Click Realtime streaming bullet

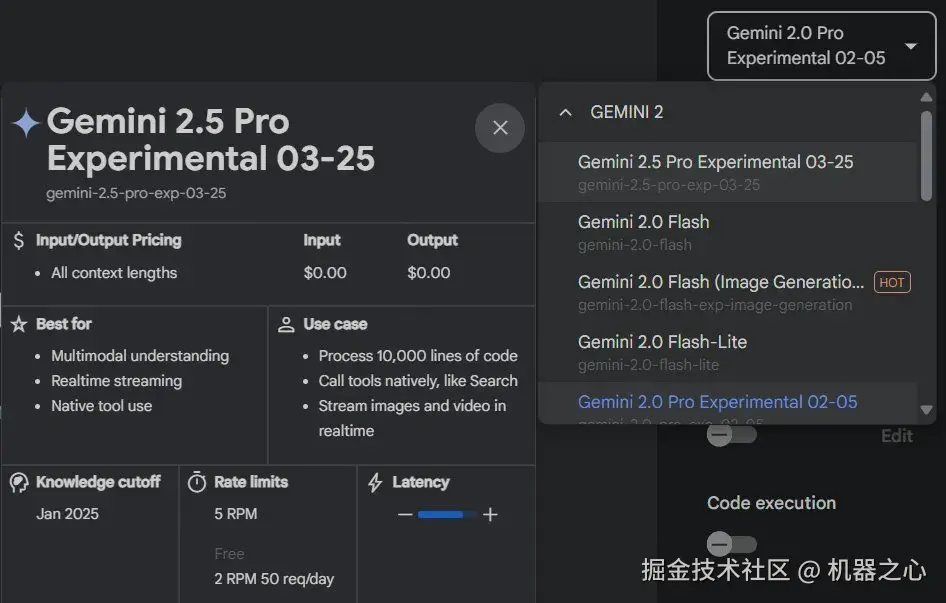coord(116,381)
